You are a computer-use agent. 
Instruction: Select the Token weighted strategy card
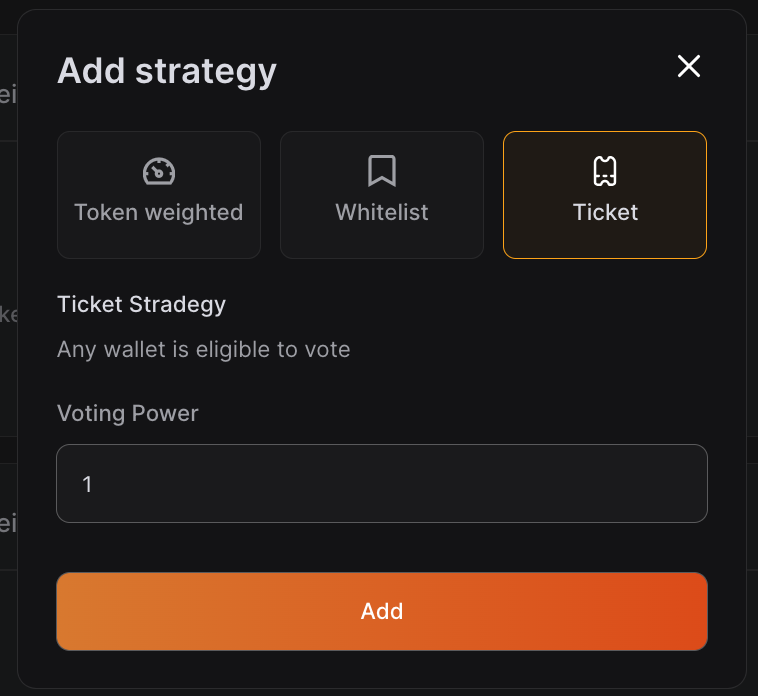(159, 195)
